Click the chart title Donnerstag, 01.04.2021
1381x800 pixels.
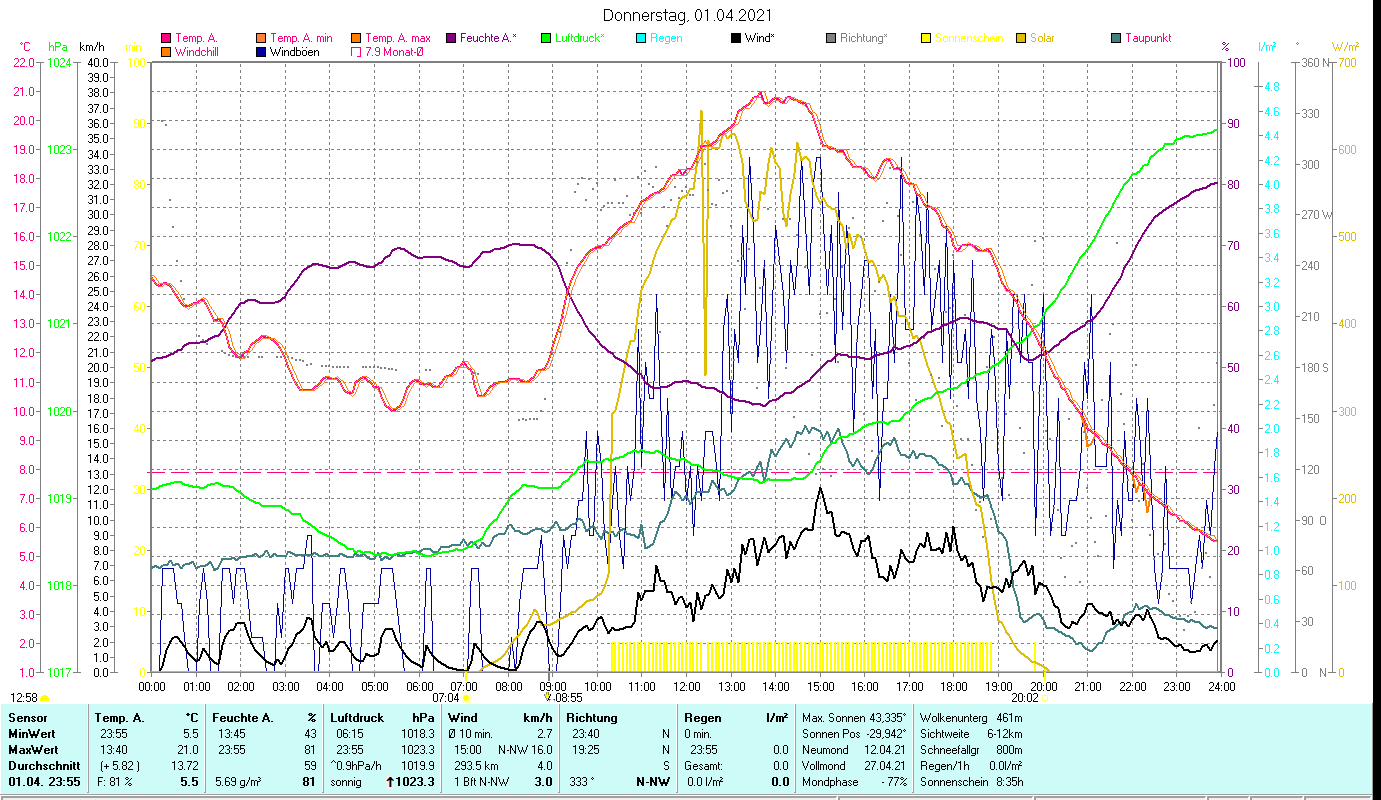pyautogui.click(x=687, y=16)
